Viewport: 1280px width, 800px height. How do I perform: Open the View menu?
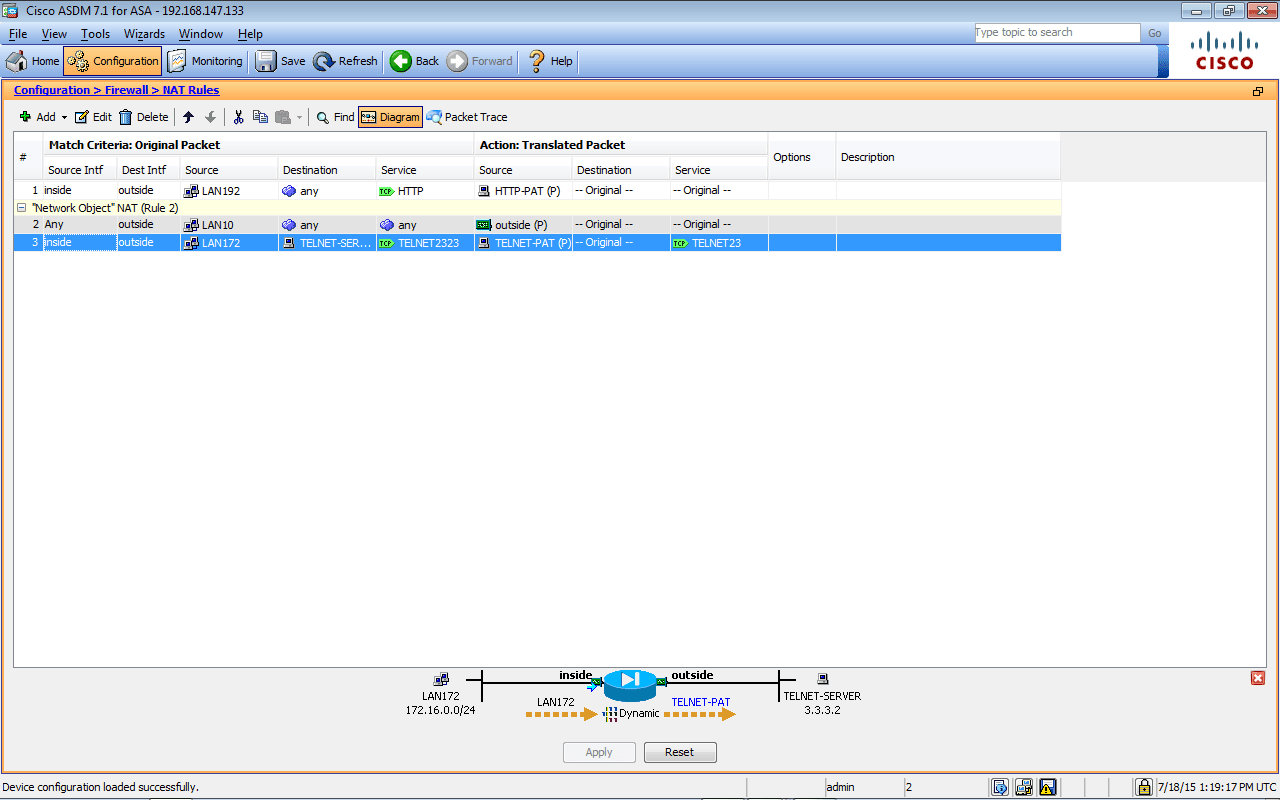54,34
